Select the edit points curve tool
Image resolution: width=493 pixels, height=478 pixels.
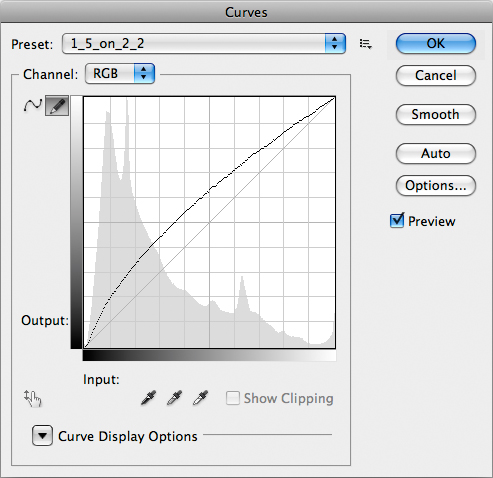pyautogui.click(x=33, y=106)
